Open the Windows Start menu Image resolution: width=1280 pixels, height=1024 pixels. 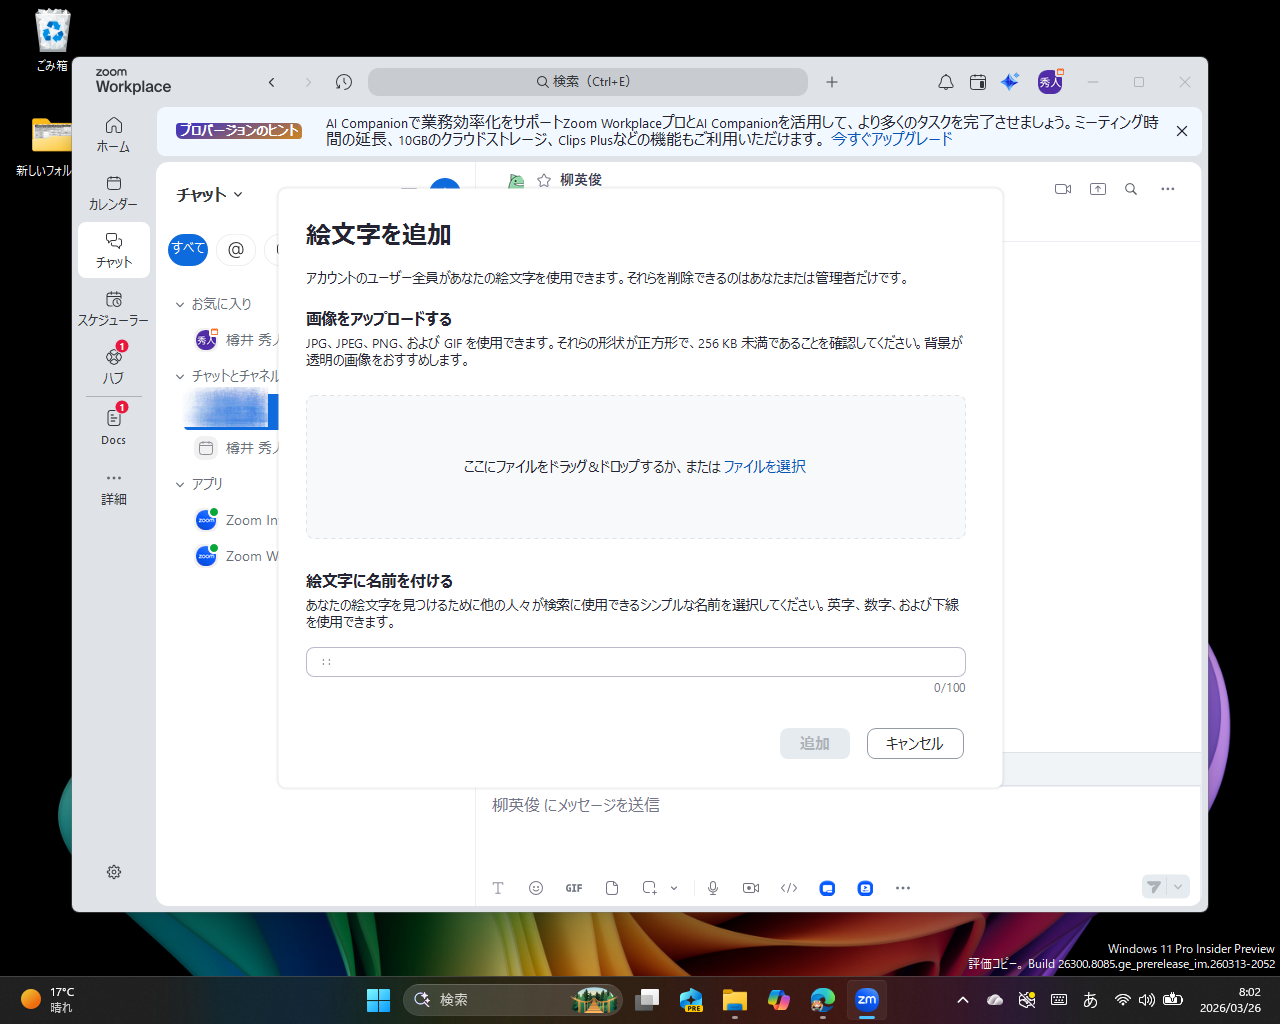tap(379, 1000)
